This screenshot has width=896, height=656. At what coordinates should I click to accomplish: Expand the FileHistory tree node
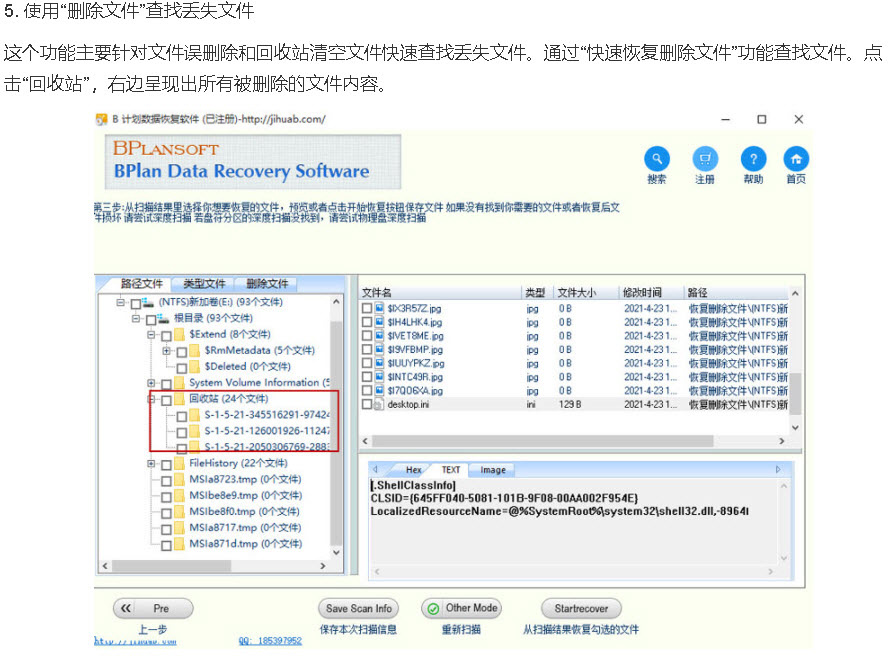tap(151, 463)
